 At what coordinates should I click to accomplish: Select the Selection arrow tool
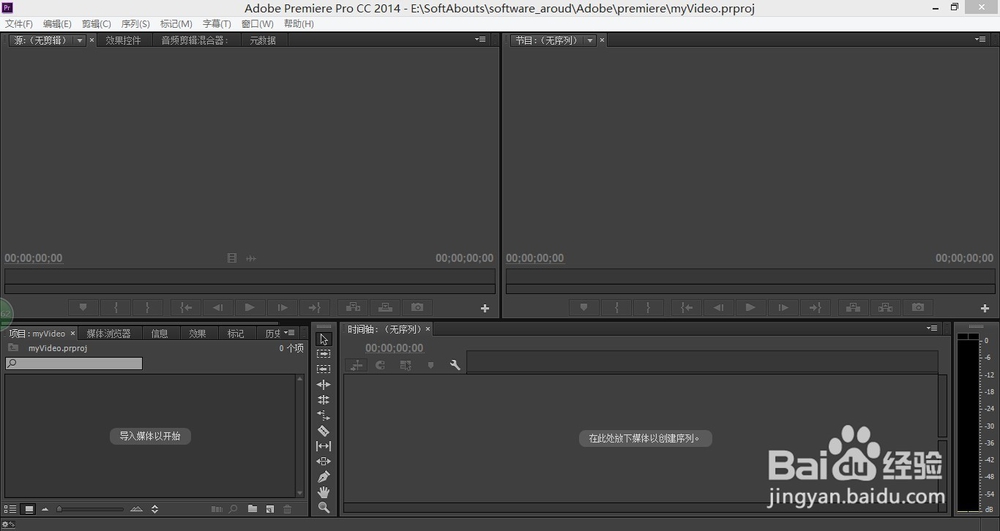coord(323,338)
